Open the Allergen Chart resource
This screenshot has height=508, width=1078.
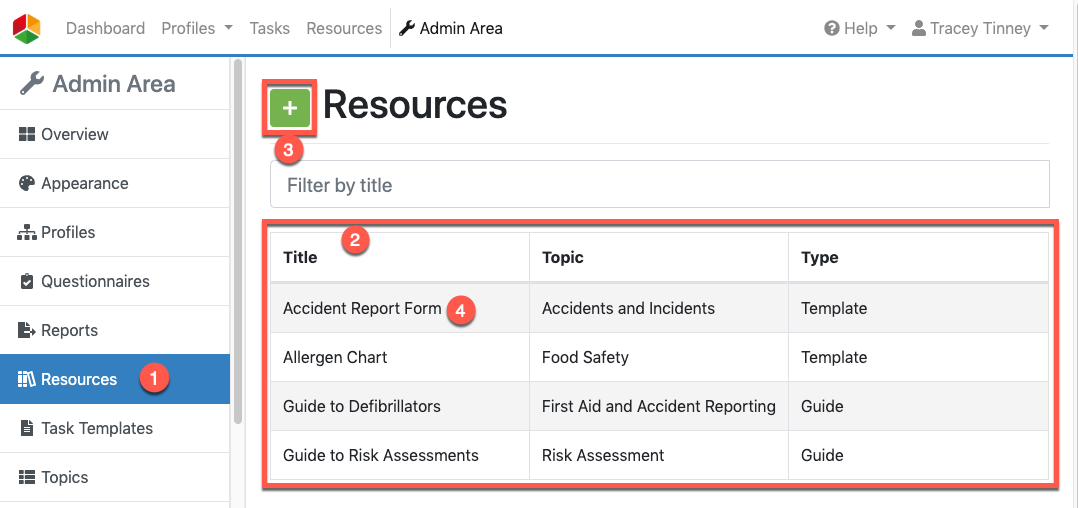335,357
